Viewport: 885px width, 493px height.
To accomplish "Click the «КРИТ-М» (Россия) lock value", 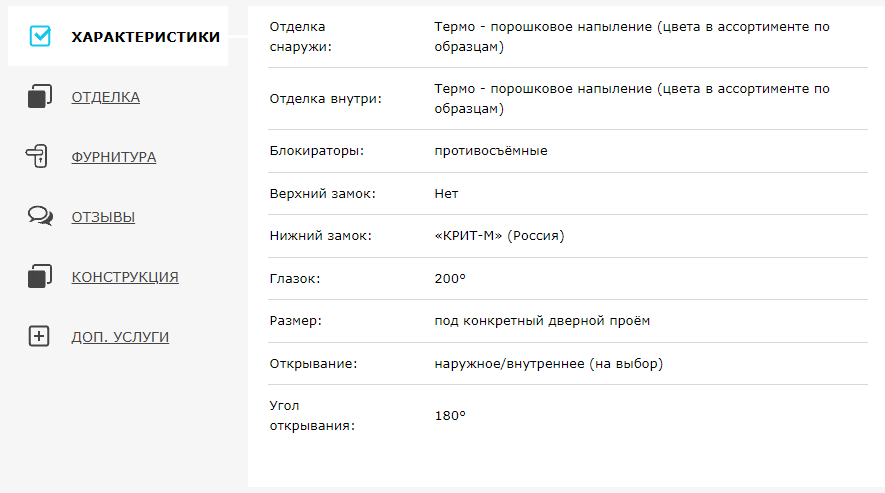I will (500, 236).
